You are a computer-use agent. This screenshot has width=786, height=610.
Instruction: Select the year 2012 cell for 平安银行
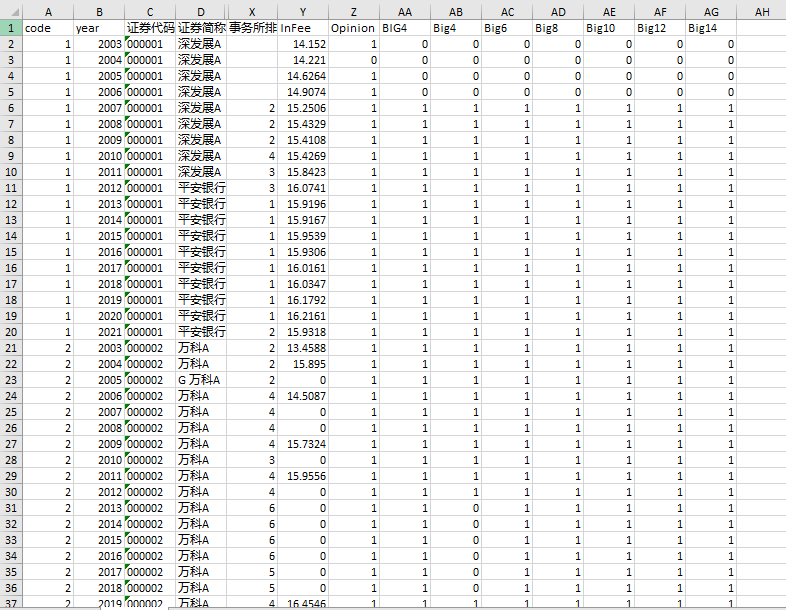click(98, 188)
